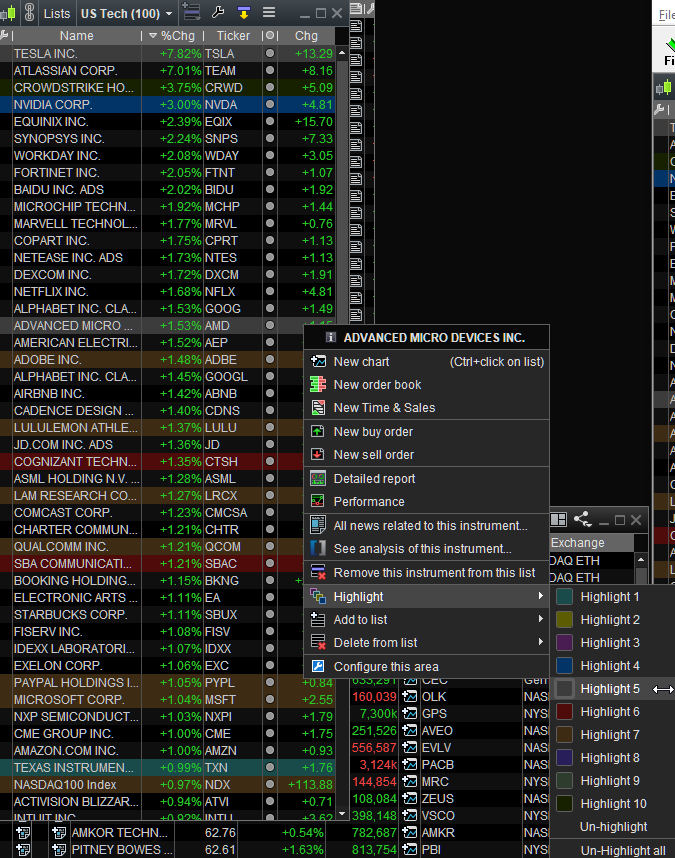Click the yellow down-arrow icon in the toolbar

coord(243,12)
